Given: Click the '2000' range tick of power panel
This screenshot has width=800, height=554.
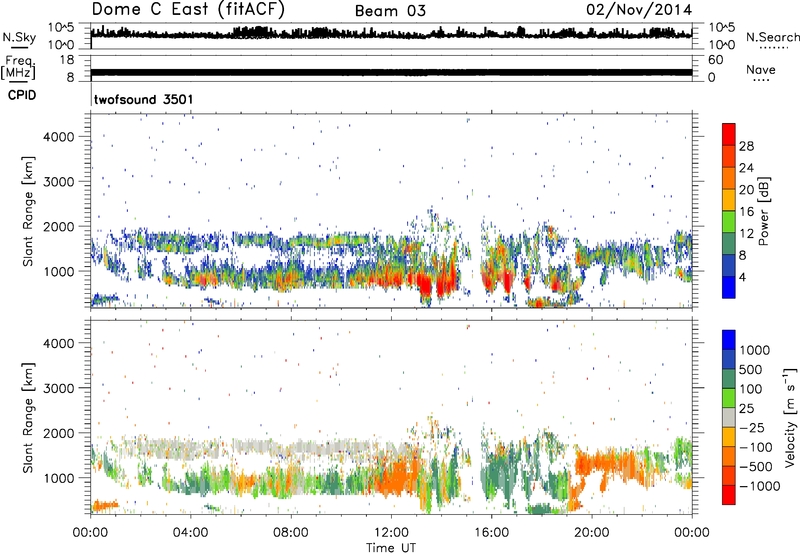Looking at the screenshot, I should (58, 226).
